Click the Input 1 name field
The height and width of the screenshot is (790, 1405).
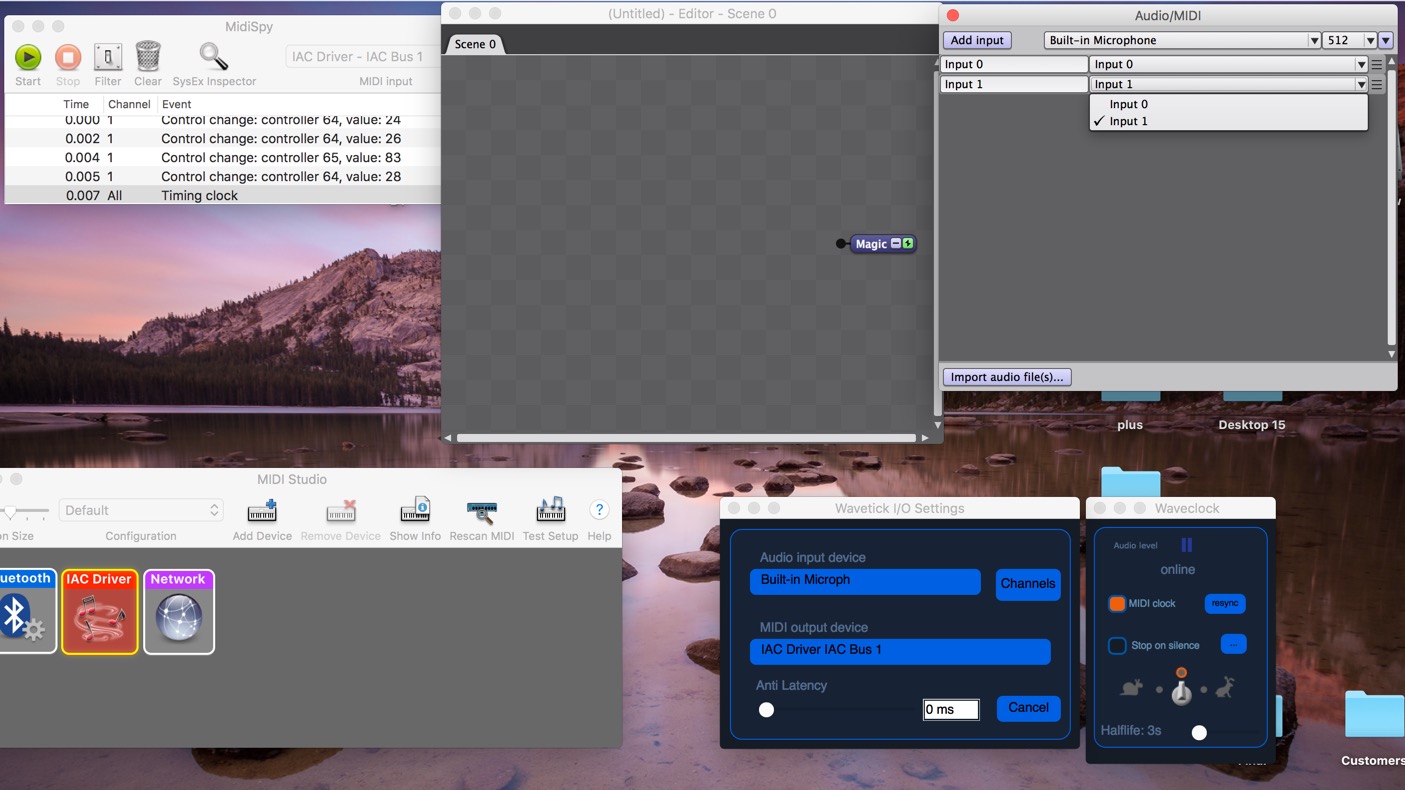click(1014, 84)
